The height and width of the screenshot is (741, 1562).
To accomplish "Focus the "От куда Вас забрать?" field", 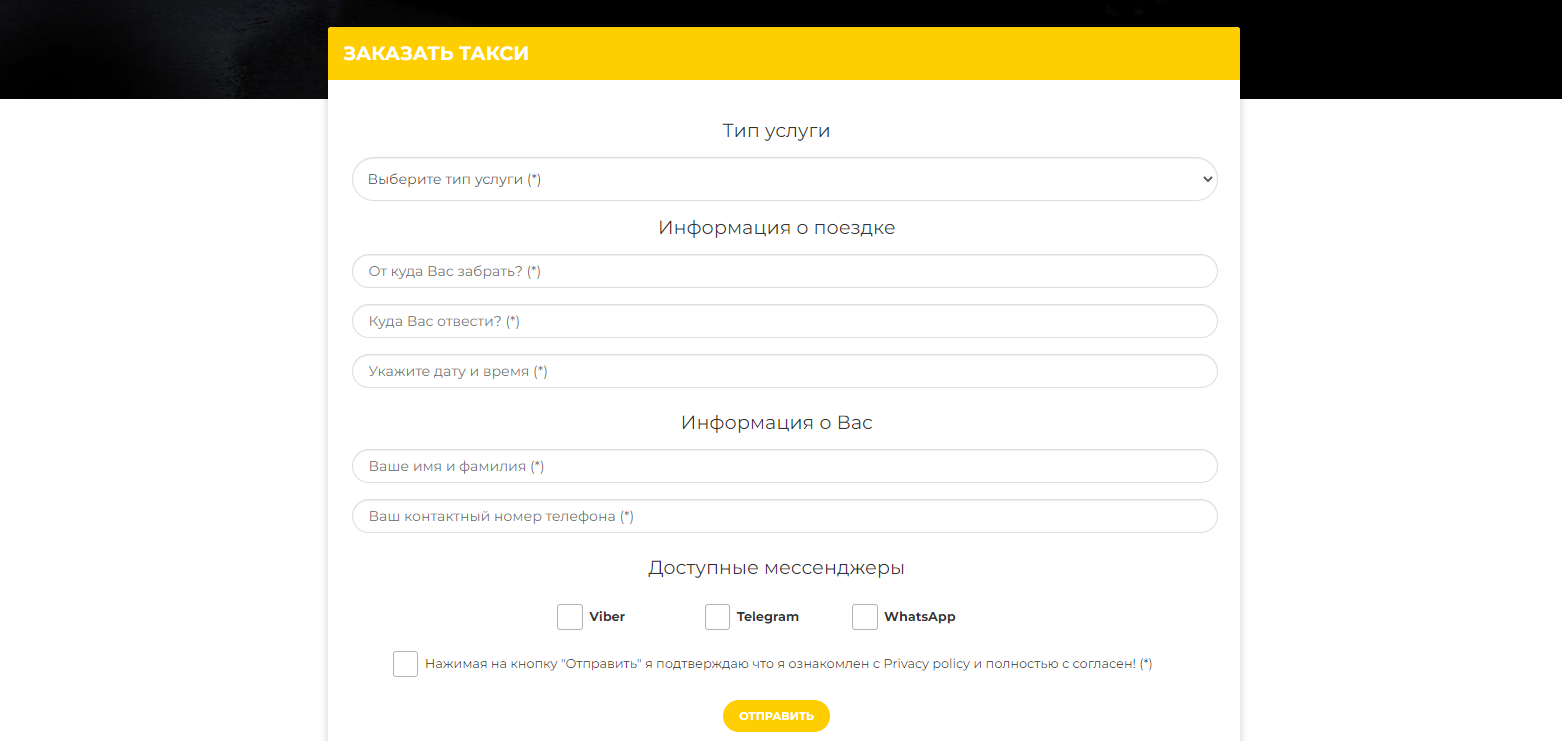I will coord(783,271).
